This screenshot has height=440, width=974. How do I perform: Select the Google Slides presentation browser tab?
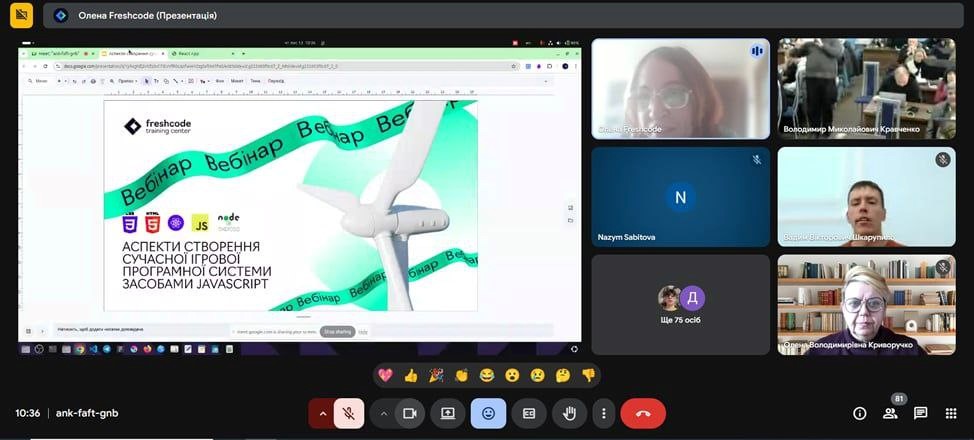[x=134, y=53]
